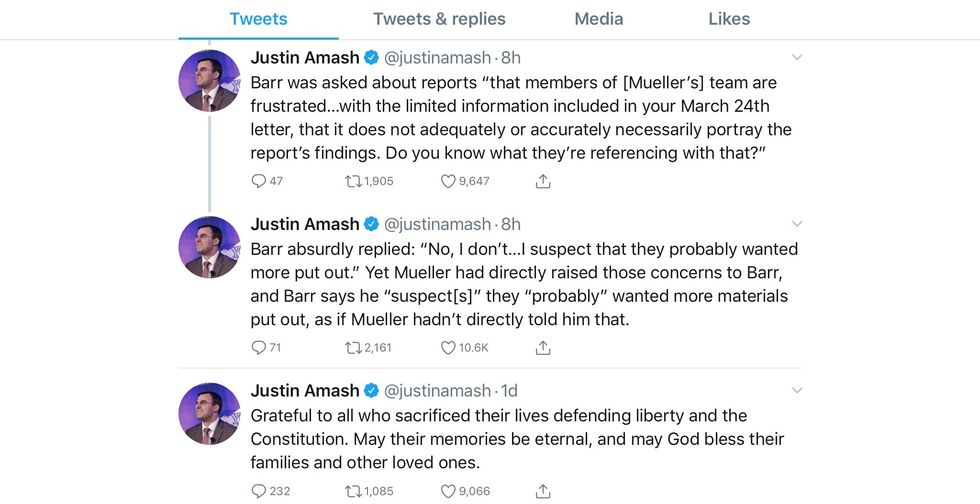Share the 'Barr absurdly replied' tweet
The height and width of the screenshot is (504, 980).
543,348
